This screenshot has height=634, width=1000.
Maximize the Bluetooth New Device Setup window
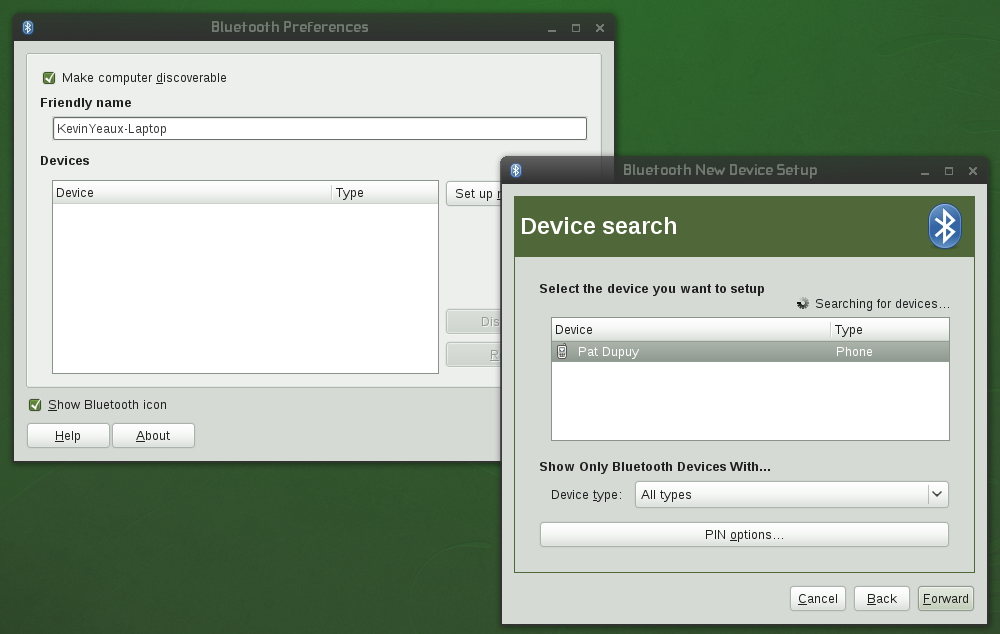point(949,171)
